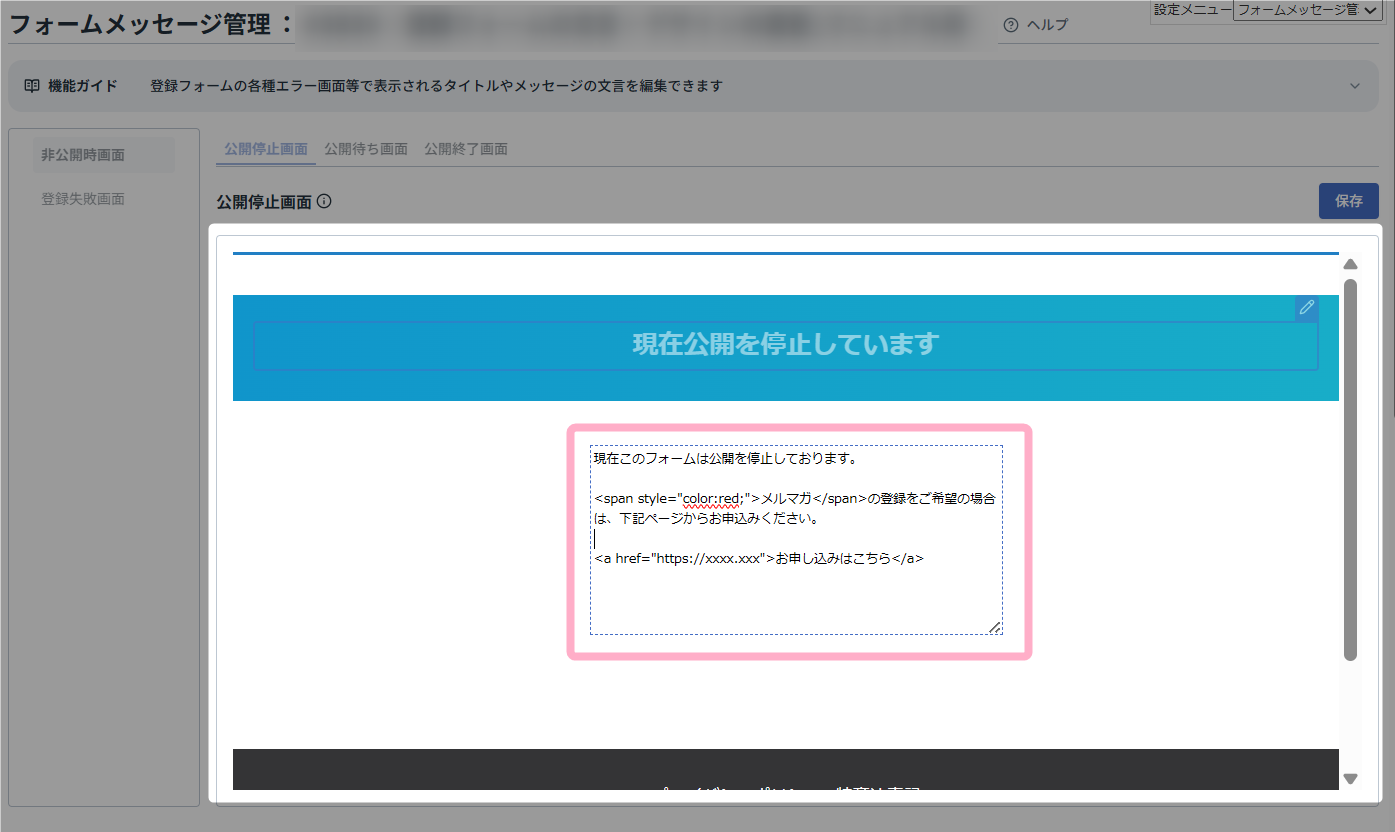Click the textarea resize handle corner

(994, 626)
